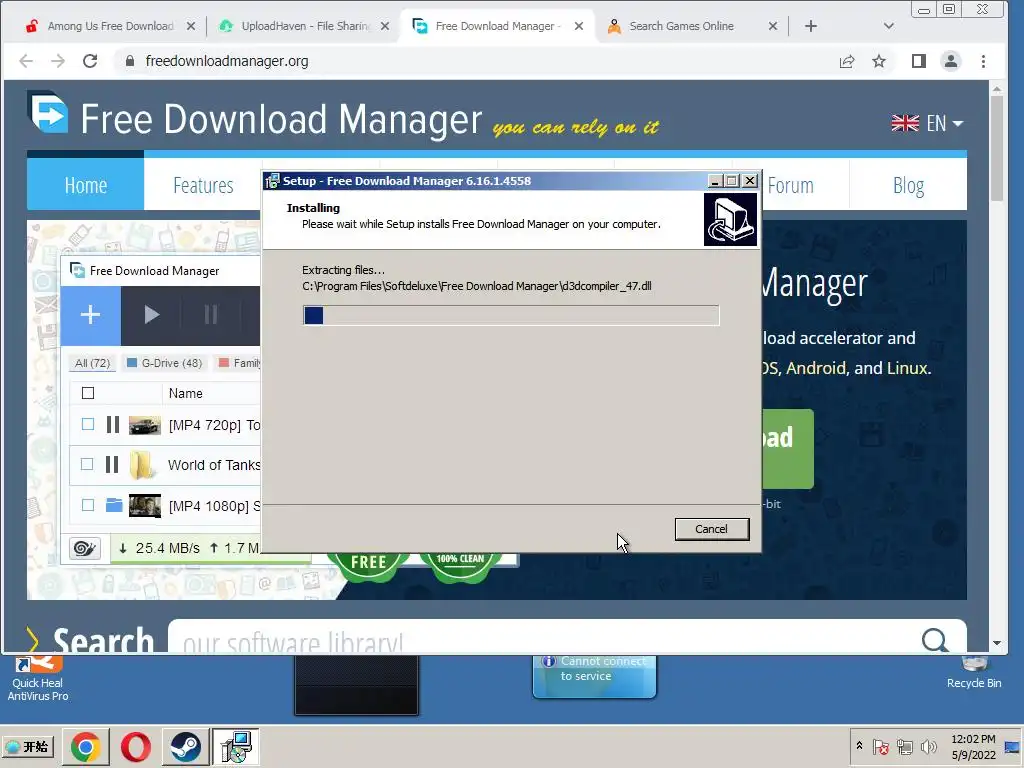The image size is (1024, 768).
Task: Select the All (72) filter tag
Action: tap(92, 363)
